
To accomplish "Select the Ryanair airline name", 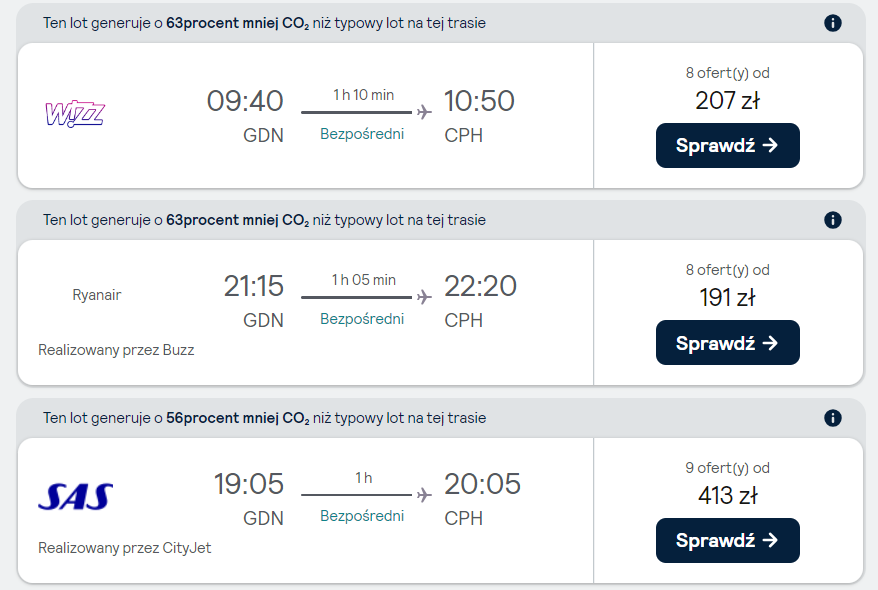I will [x=97, y=295].
